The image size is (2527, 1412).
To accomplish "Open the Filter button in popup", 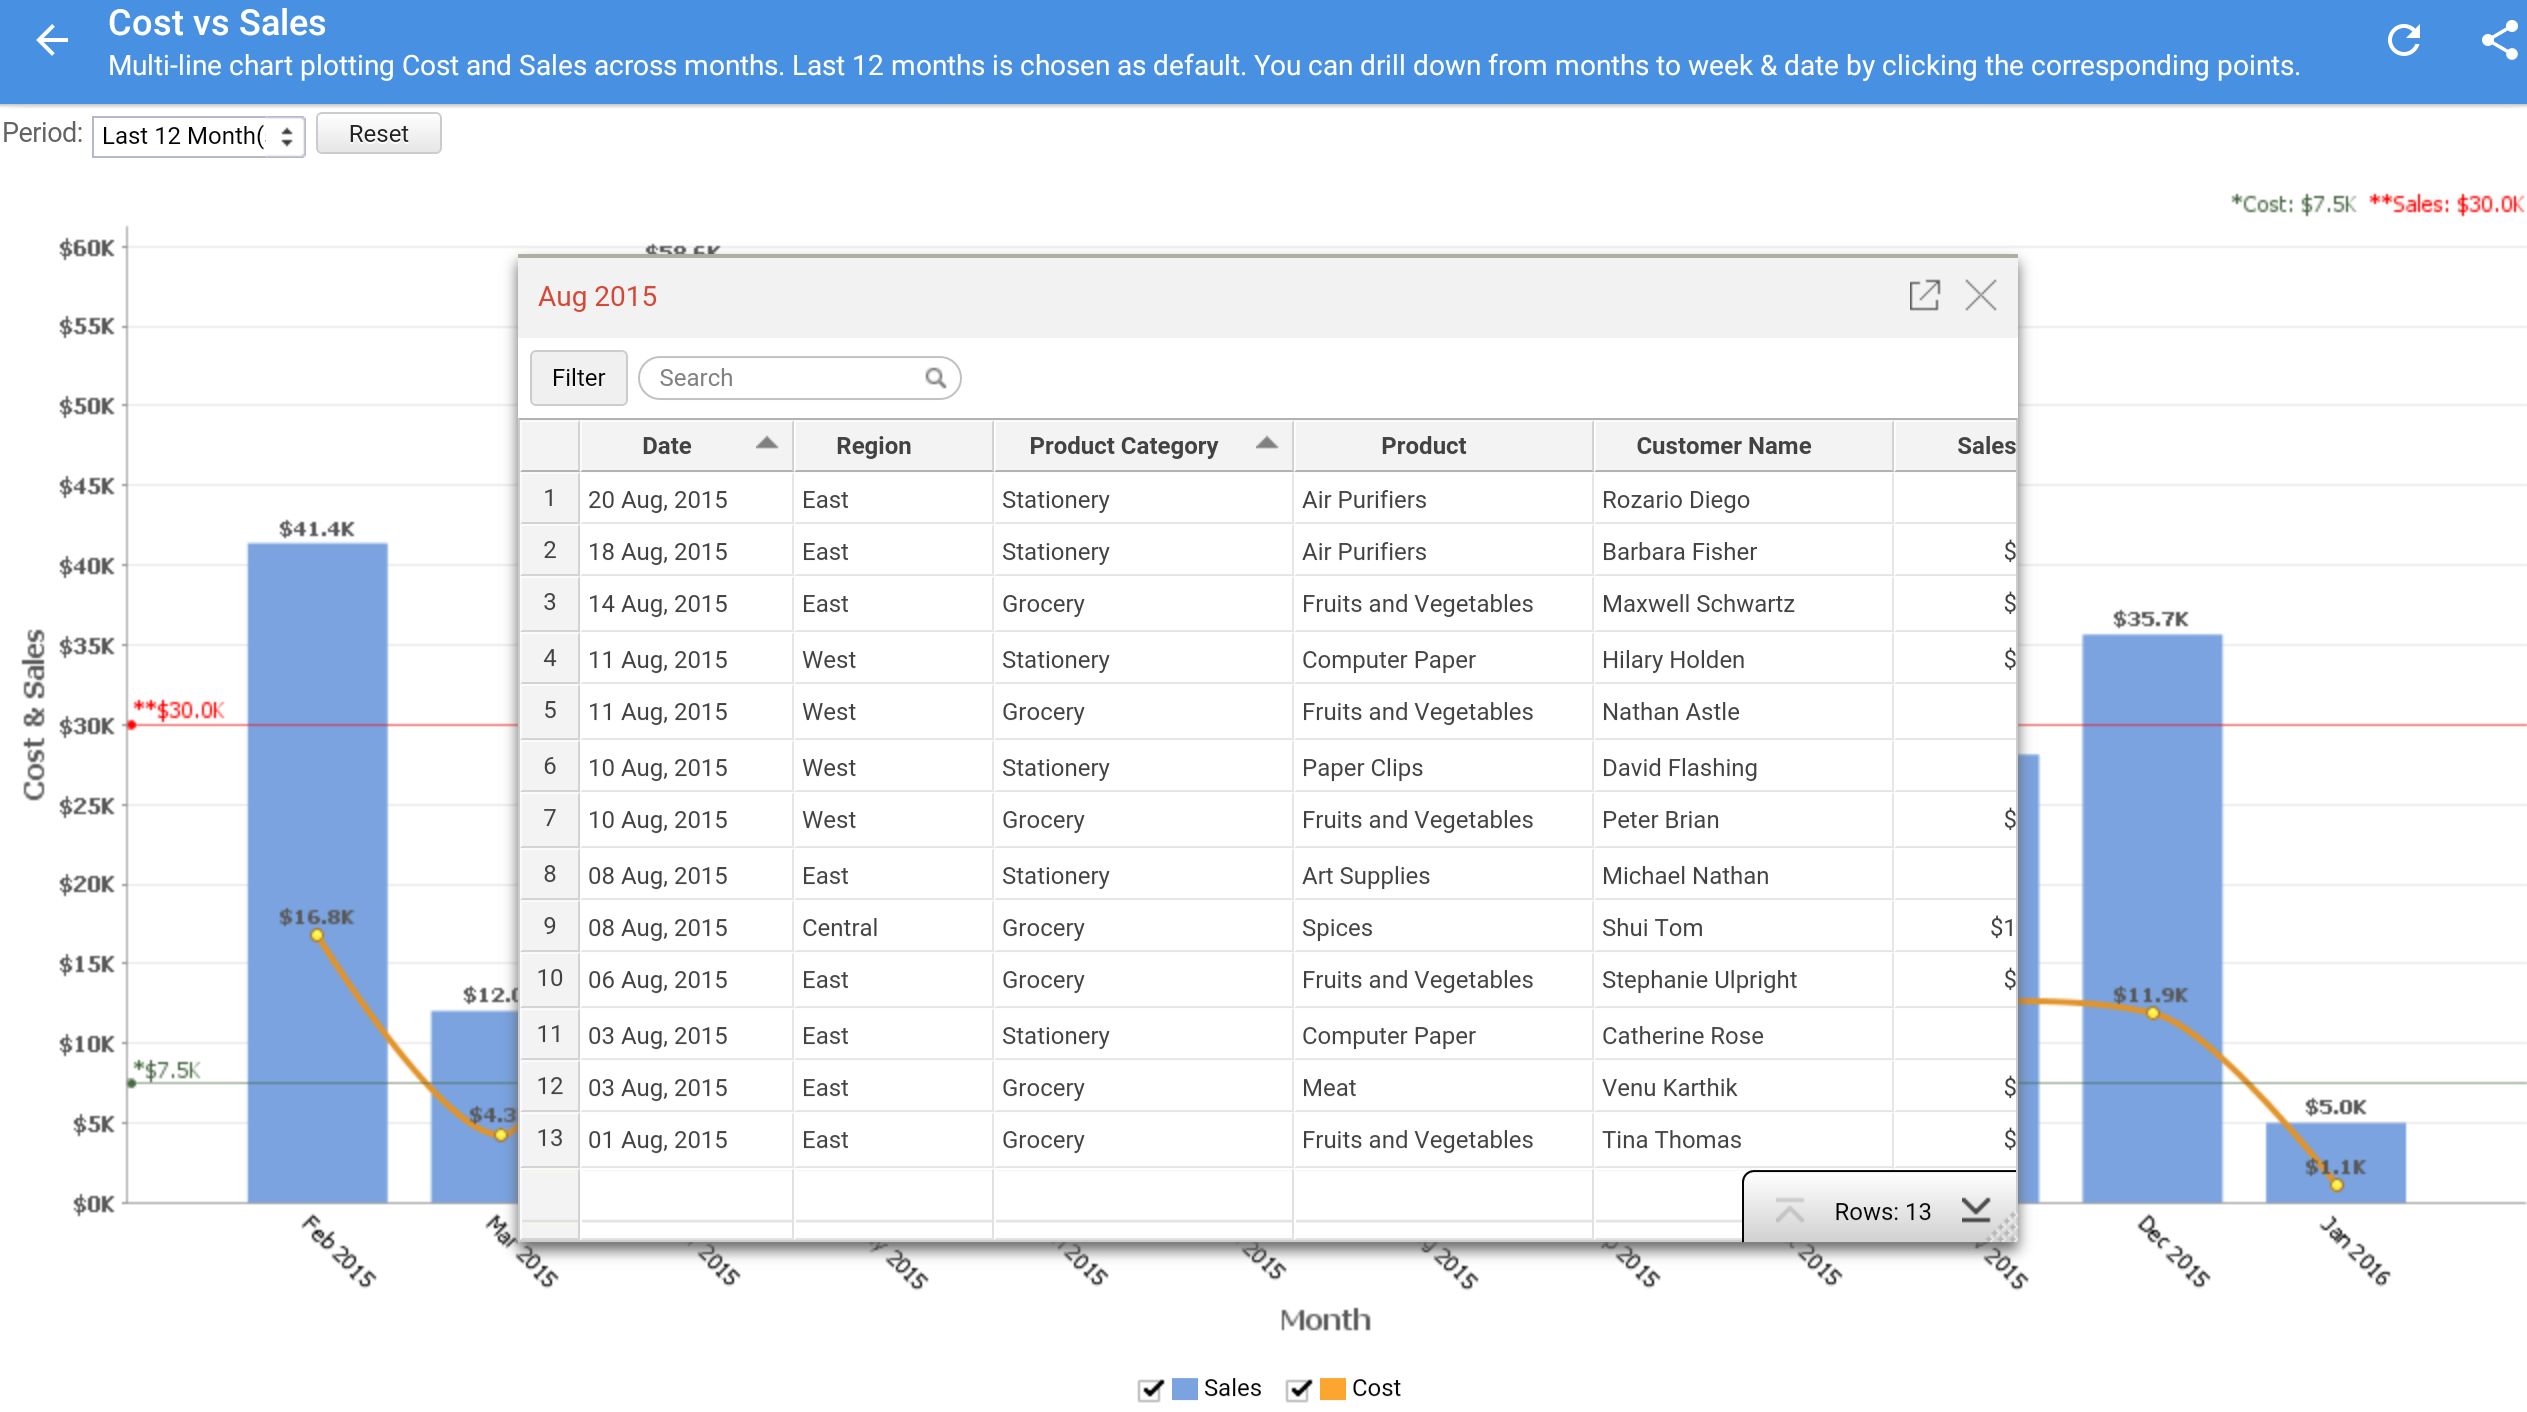I will [578, 378].
